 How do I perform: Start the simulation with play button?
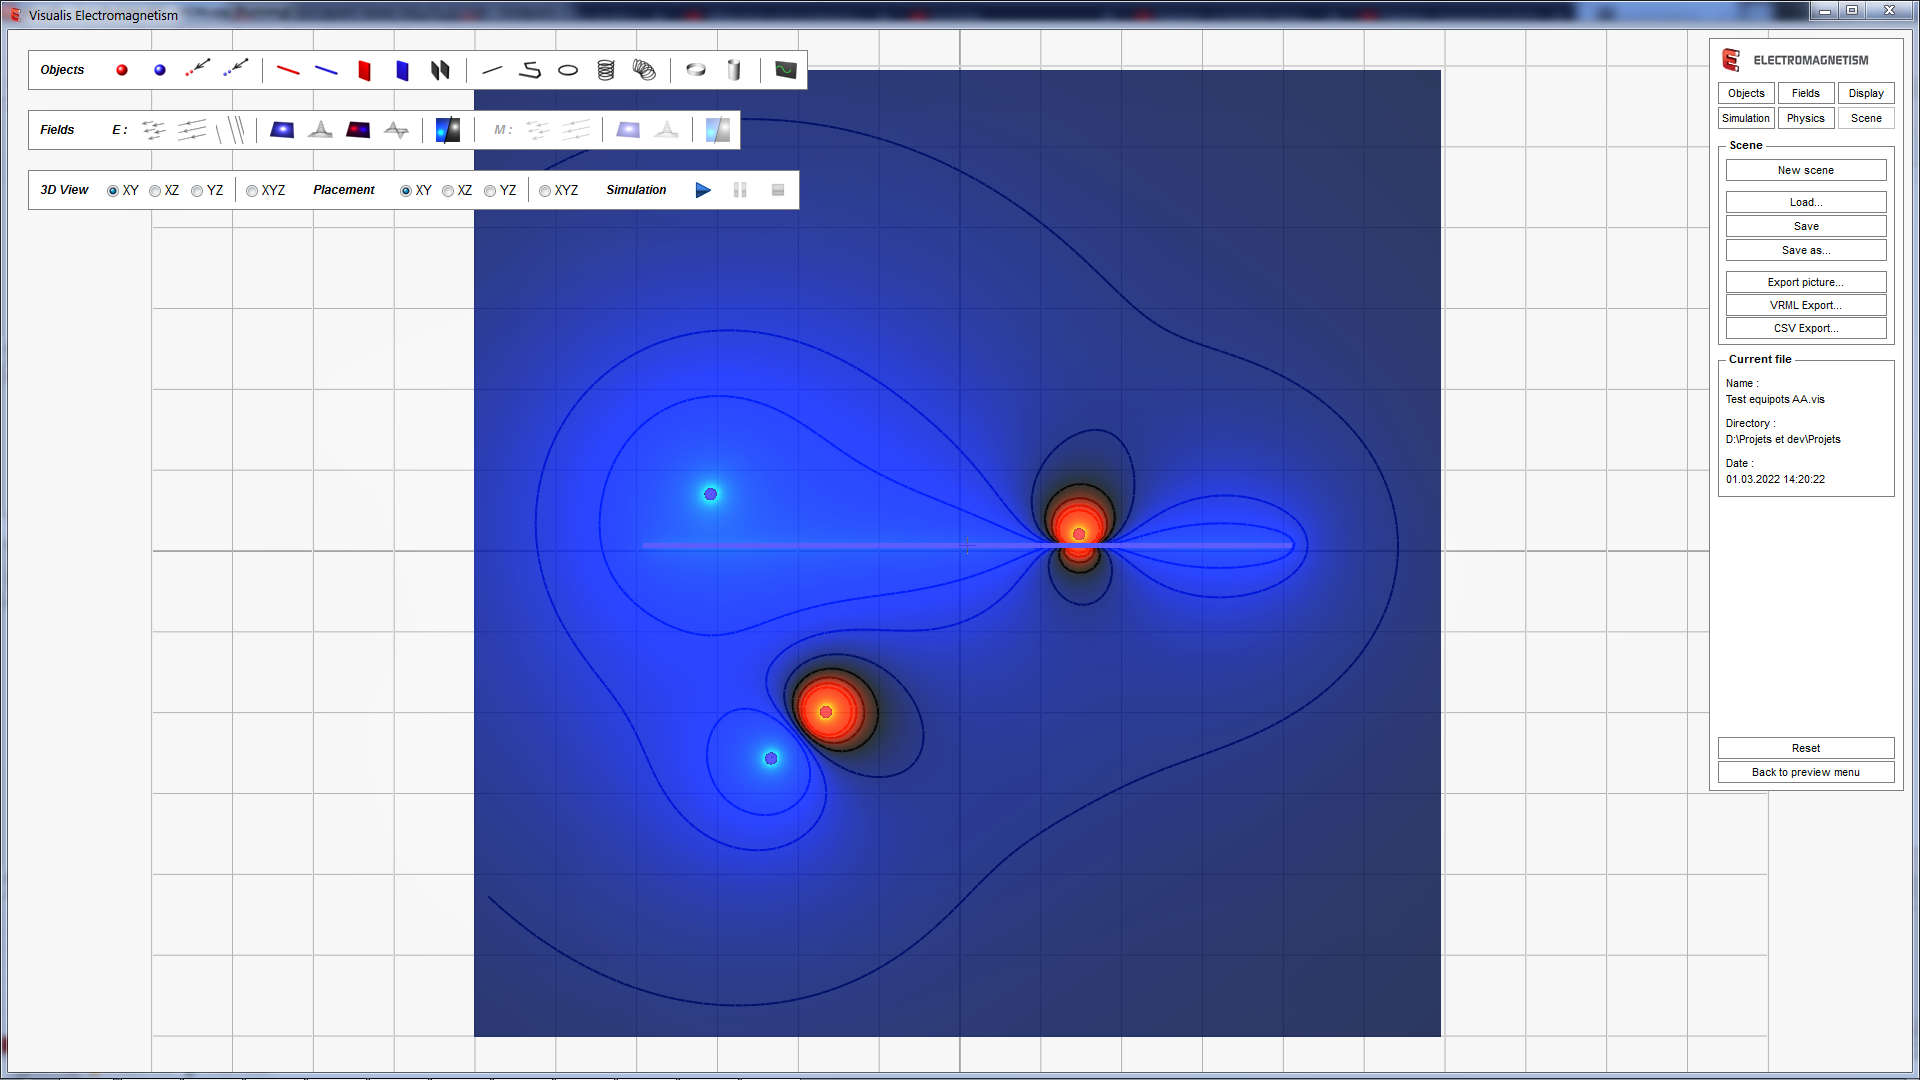(703, 190)
